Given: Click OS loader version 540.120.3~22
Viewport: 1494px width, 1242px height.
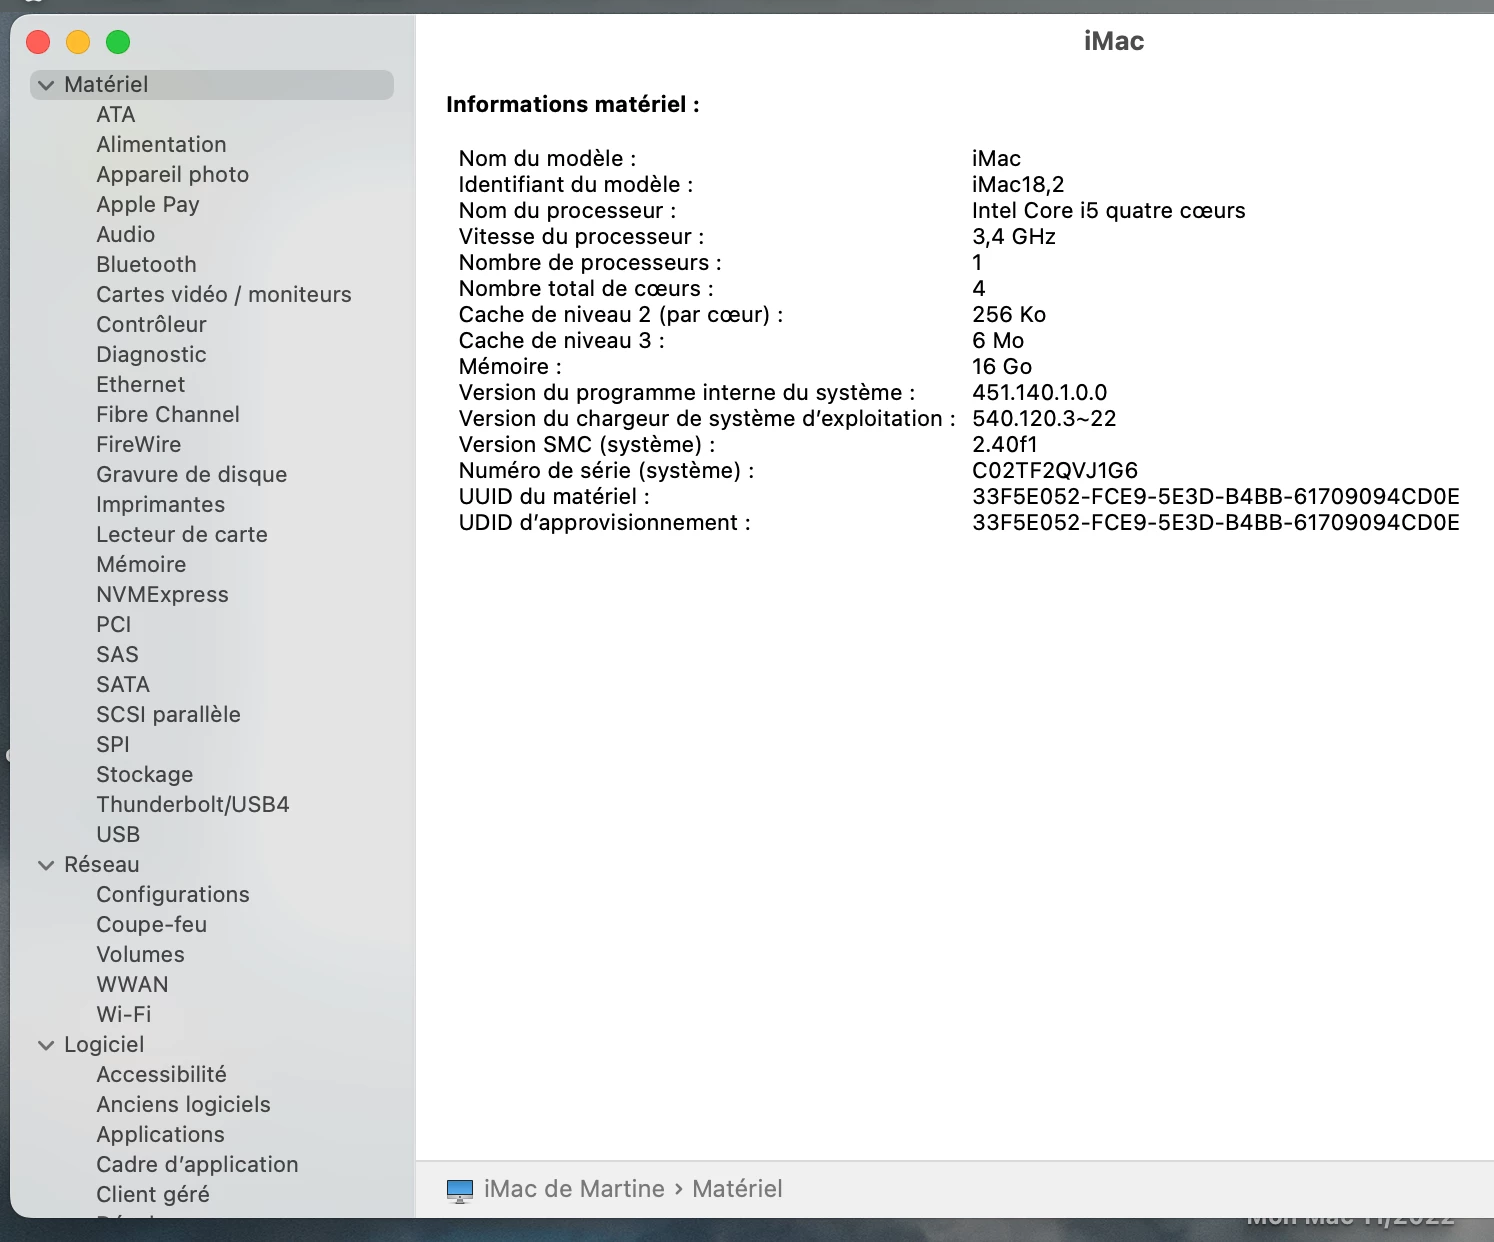Looking at the screenshot, I should [1044, 419].
